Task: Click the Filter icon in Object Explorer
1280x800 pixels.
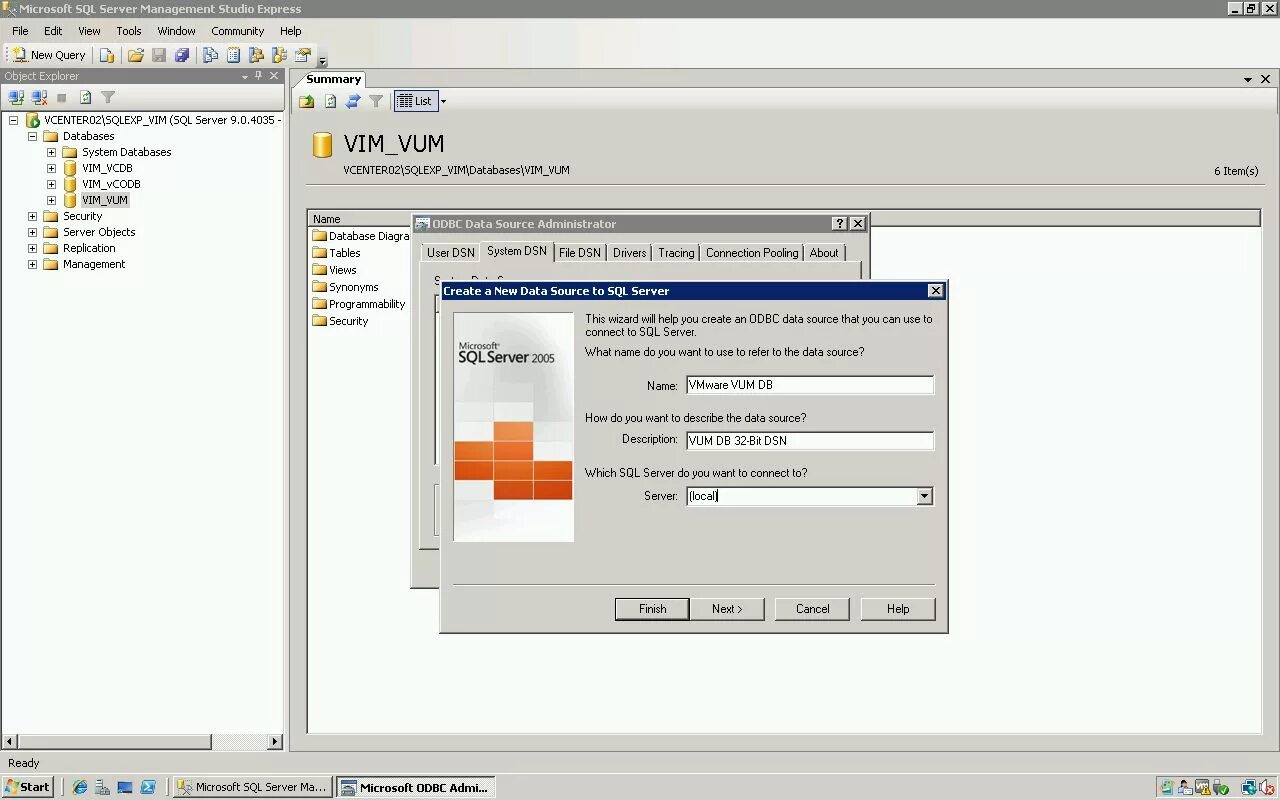Action: click(108, 98)
